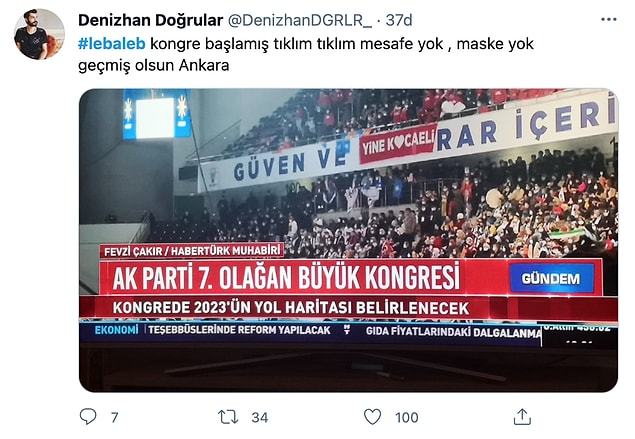Open the three-dot more options menu
The image size is (635, 439).
coord(608,19)
